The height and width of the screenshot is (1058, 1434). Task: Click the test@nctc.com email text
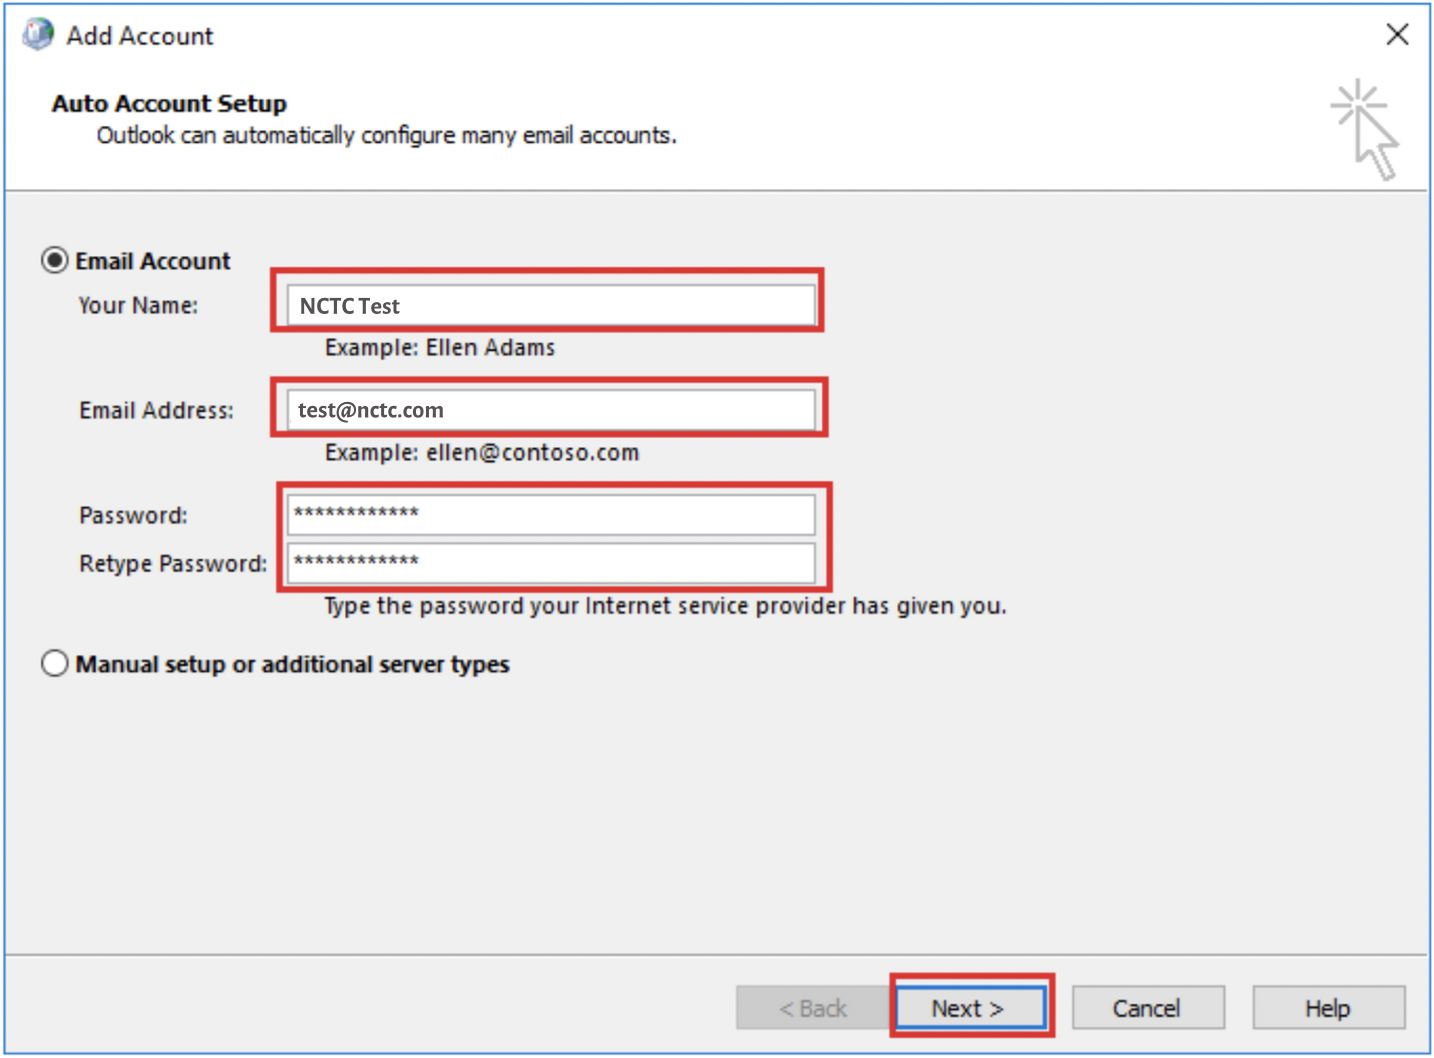(370, 409)
